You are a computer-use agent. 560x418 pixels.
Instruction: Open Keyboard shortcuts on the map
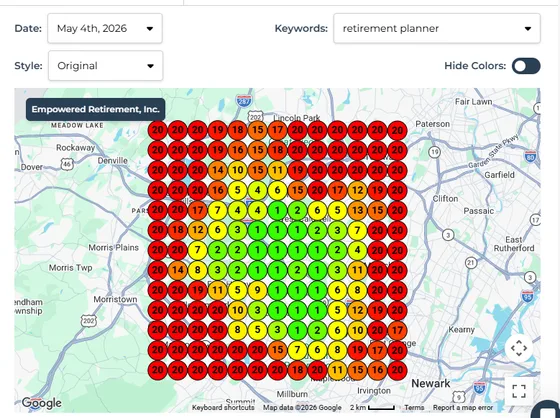223,408
